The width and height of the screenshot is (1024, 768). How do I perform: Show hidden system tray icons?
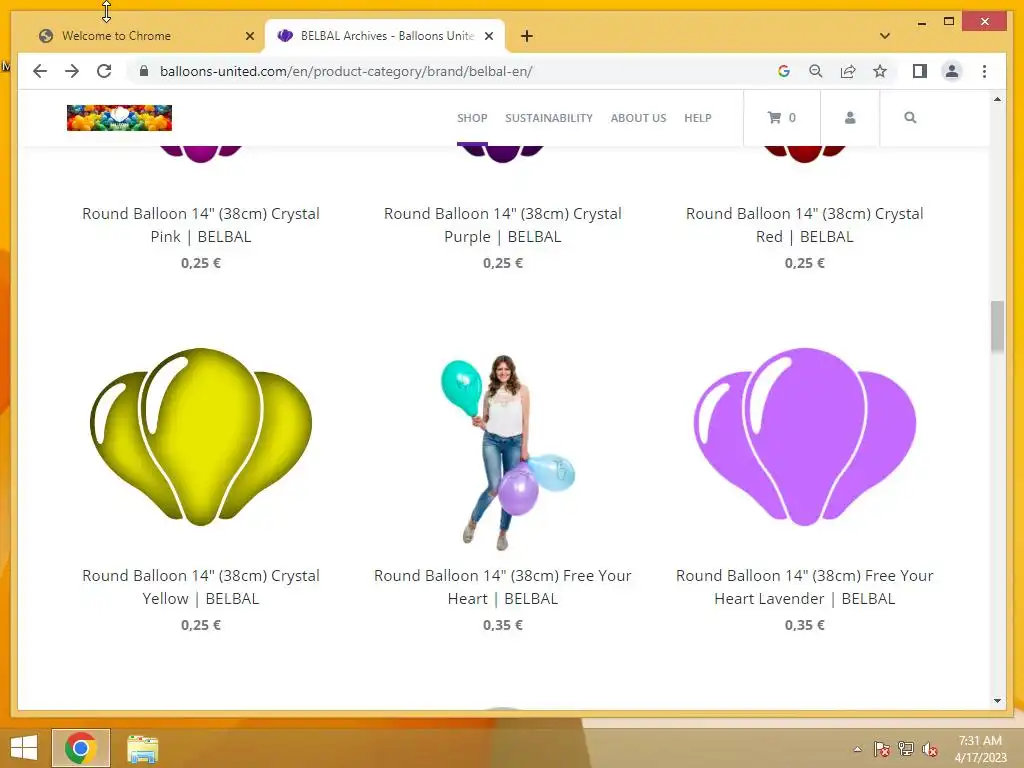(857, 749)
